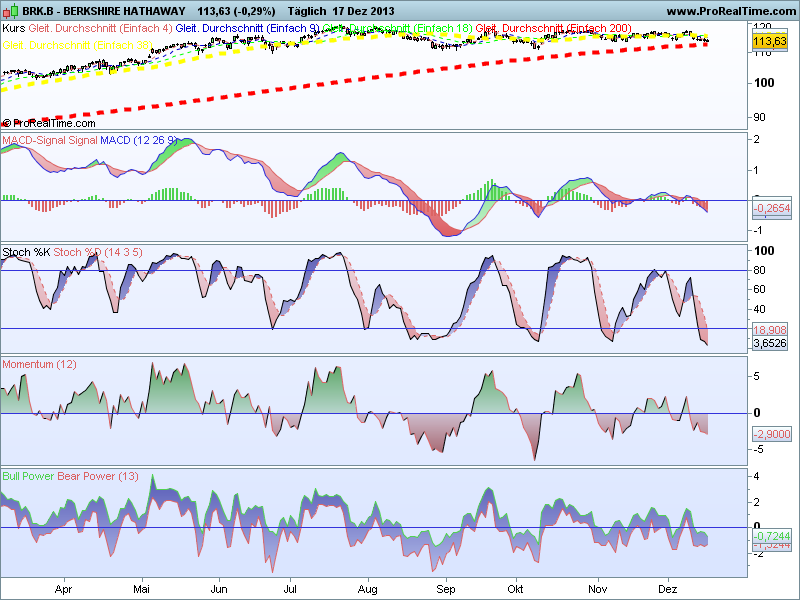Click the Okt label on time axis
The width and height of the screenshot is (800, 600).
point(515,589)
